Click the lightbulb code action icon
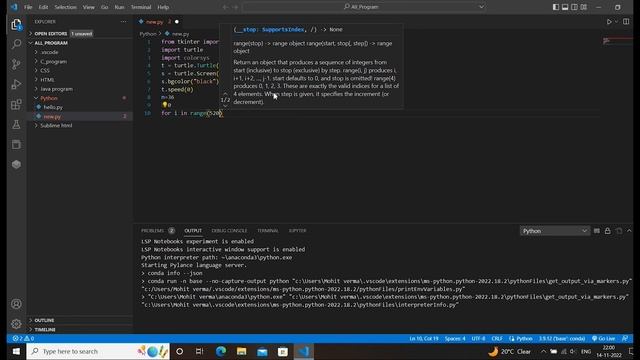This screenshot has width=640, height=360. (164, 105)
